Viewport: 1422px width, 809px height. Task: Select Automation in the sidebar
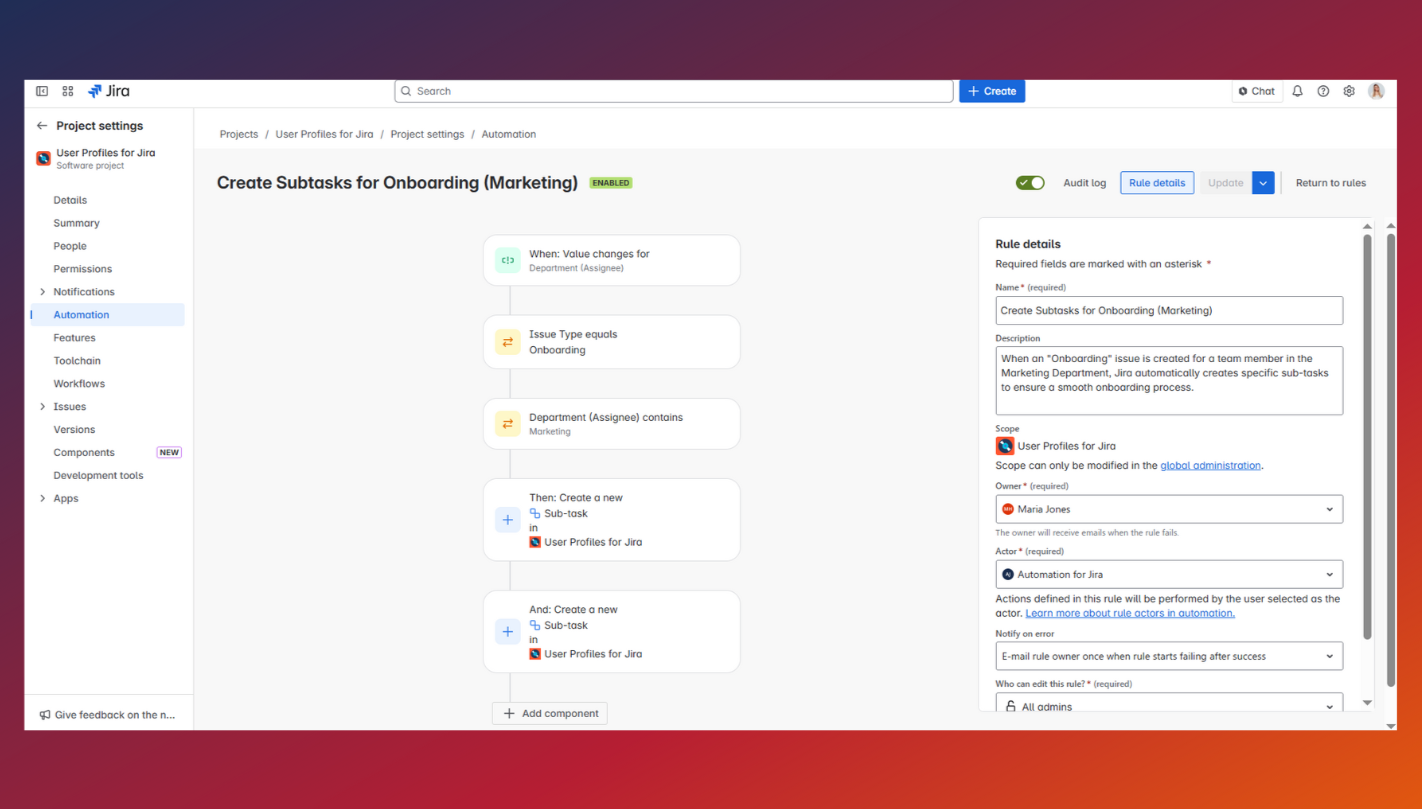(107, 315)
